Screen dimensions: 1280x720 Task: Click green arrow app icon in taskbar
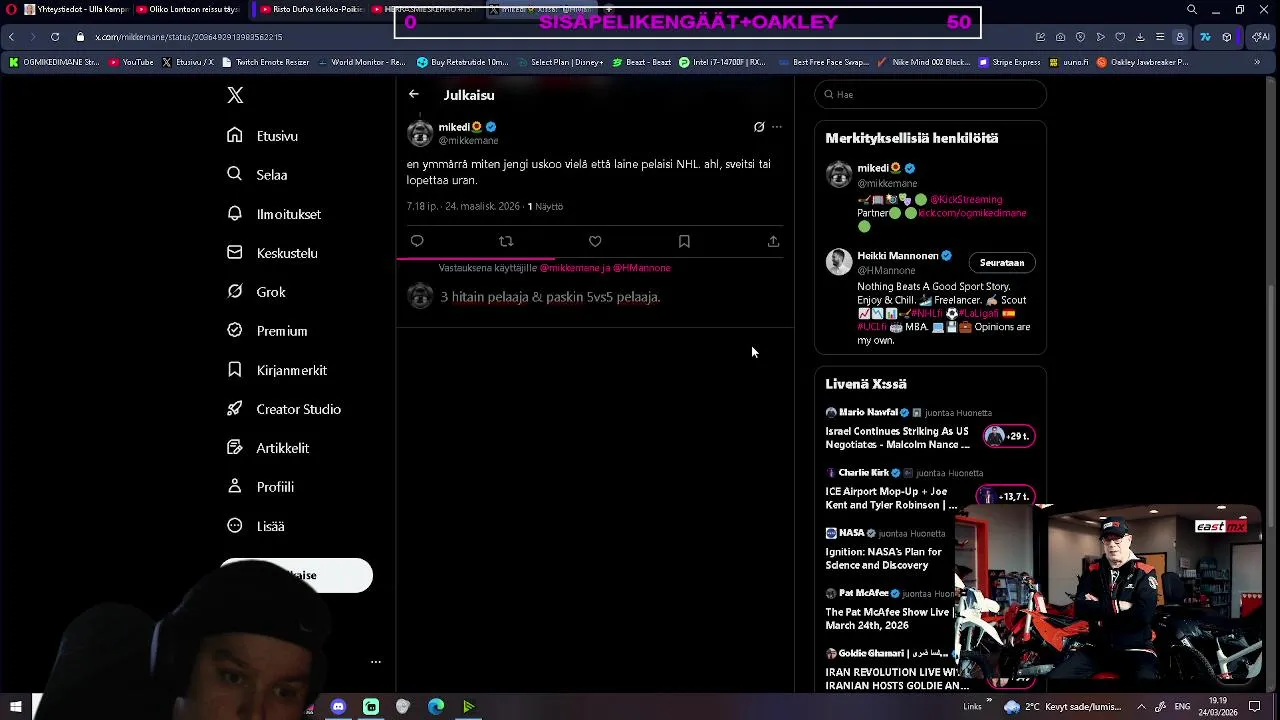pos(468,707)
